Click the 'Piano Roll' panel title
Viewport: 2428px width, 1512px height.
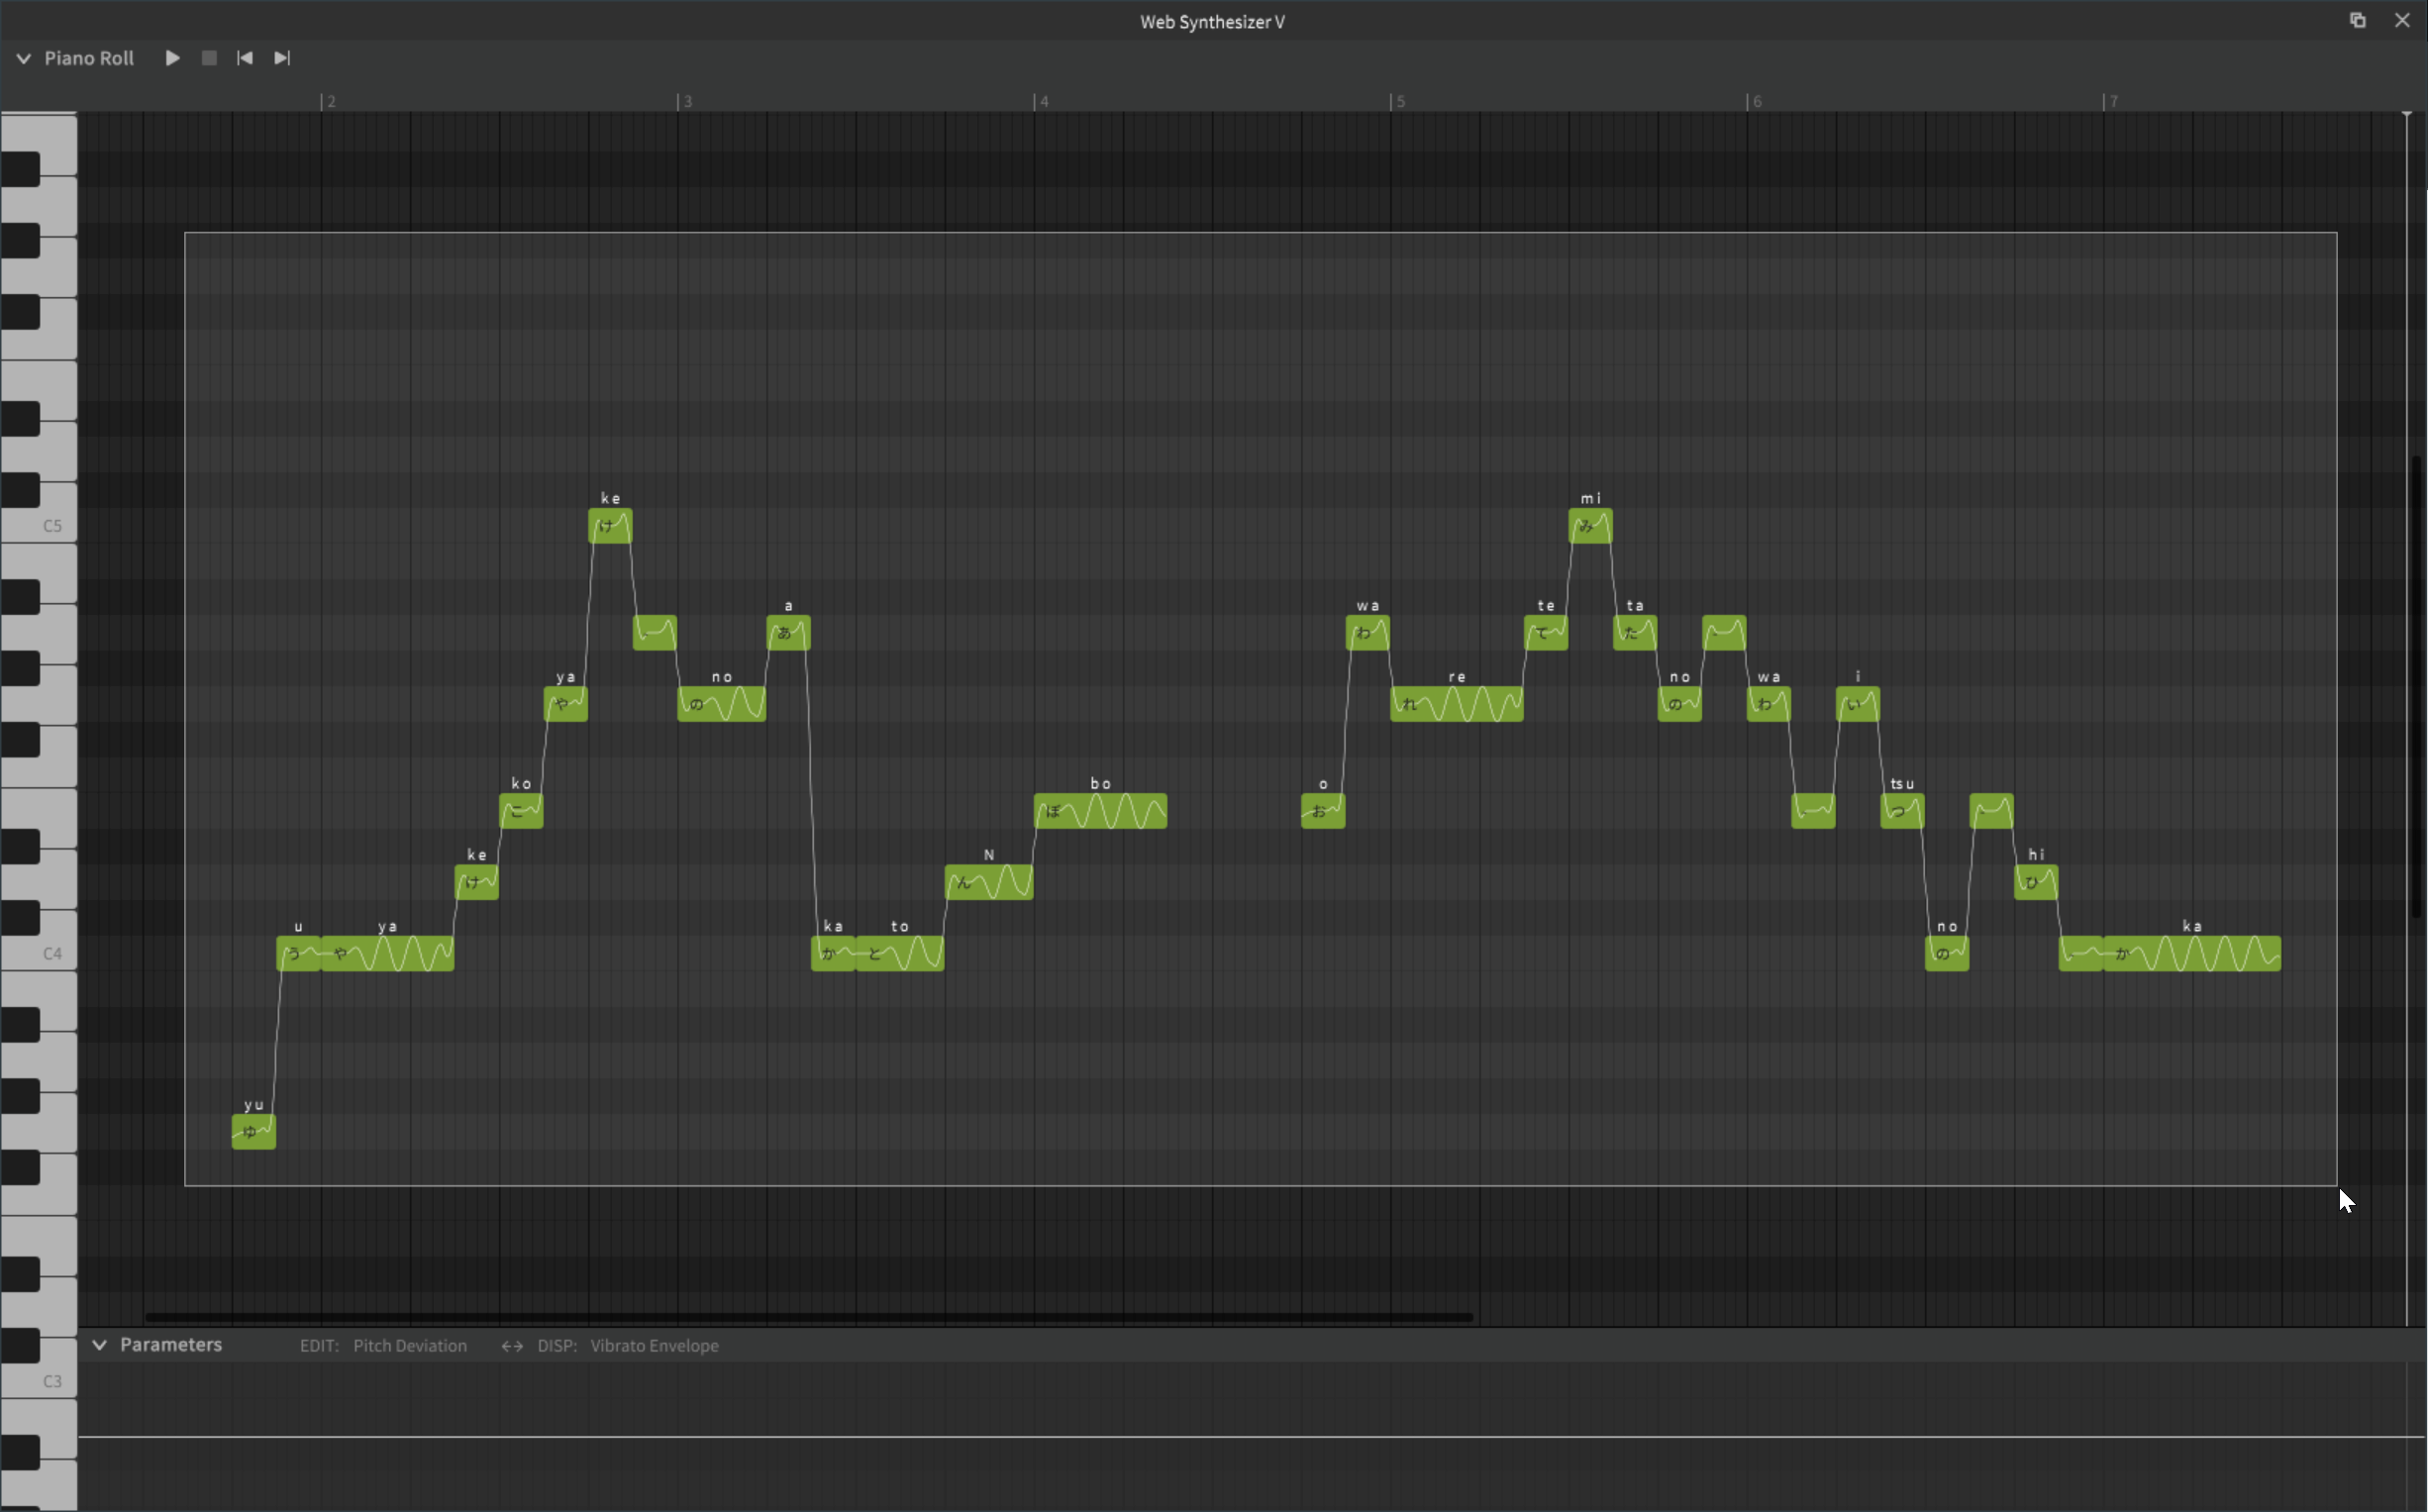[x=89, y=58]
